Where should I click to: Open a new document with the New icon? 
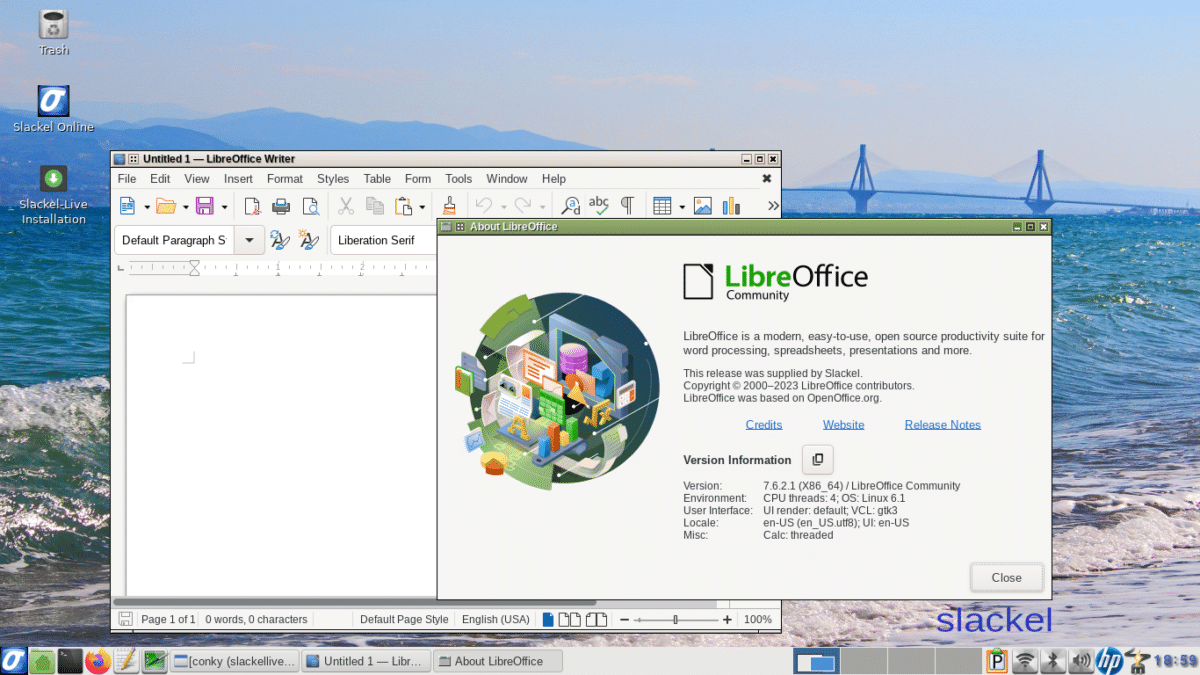tap(126, 206)
